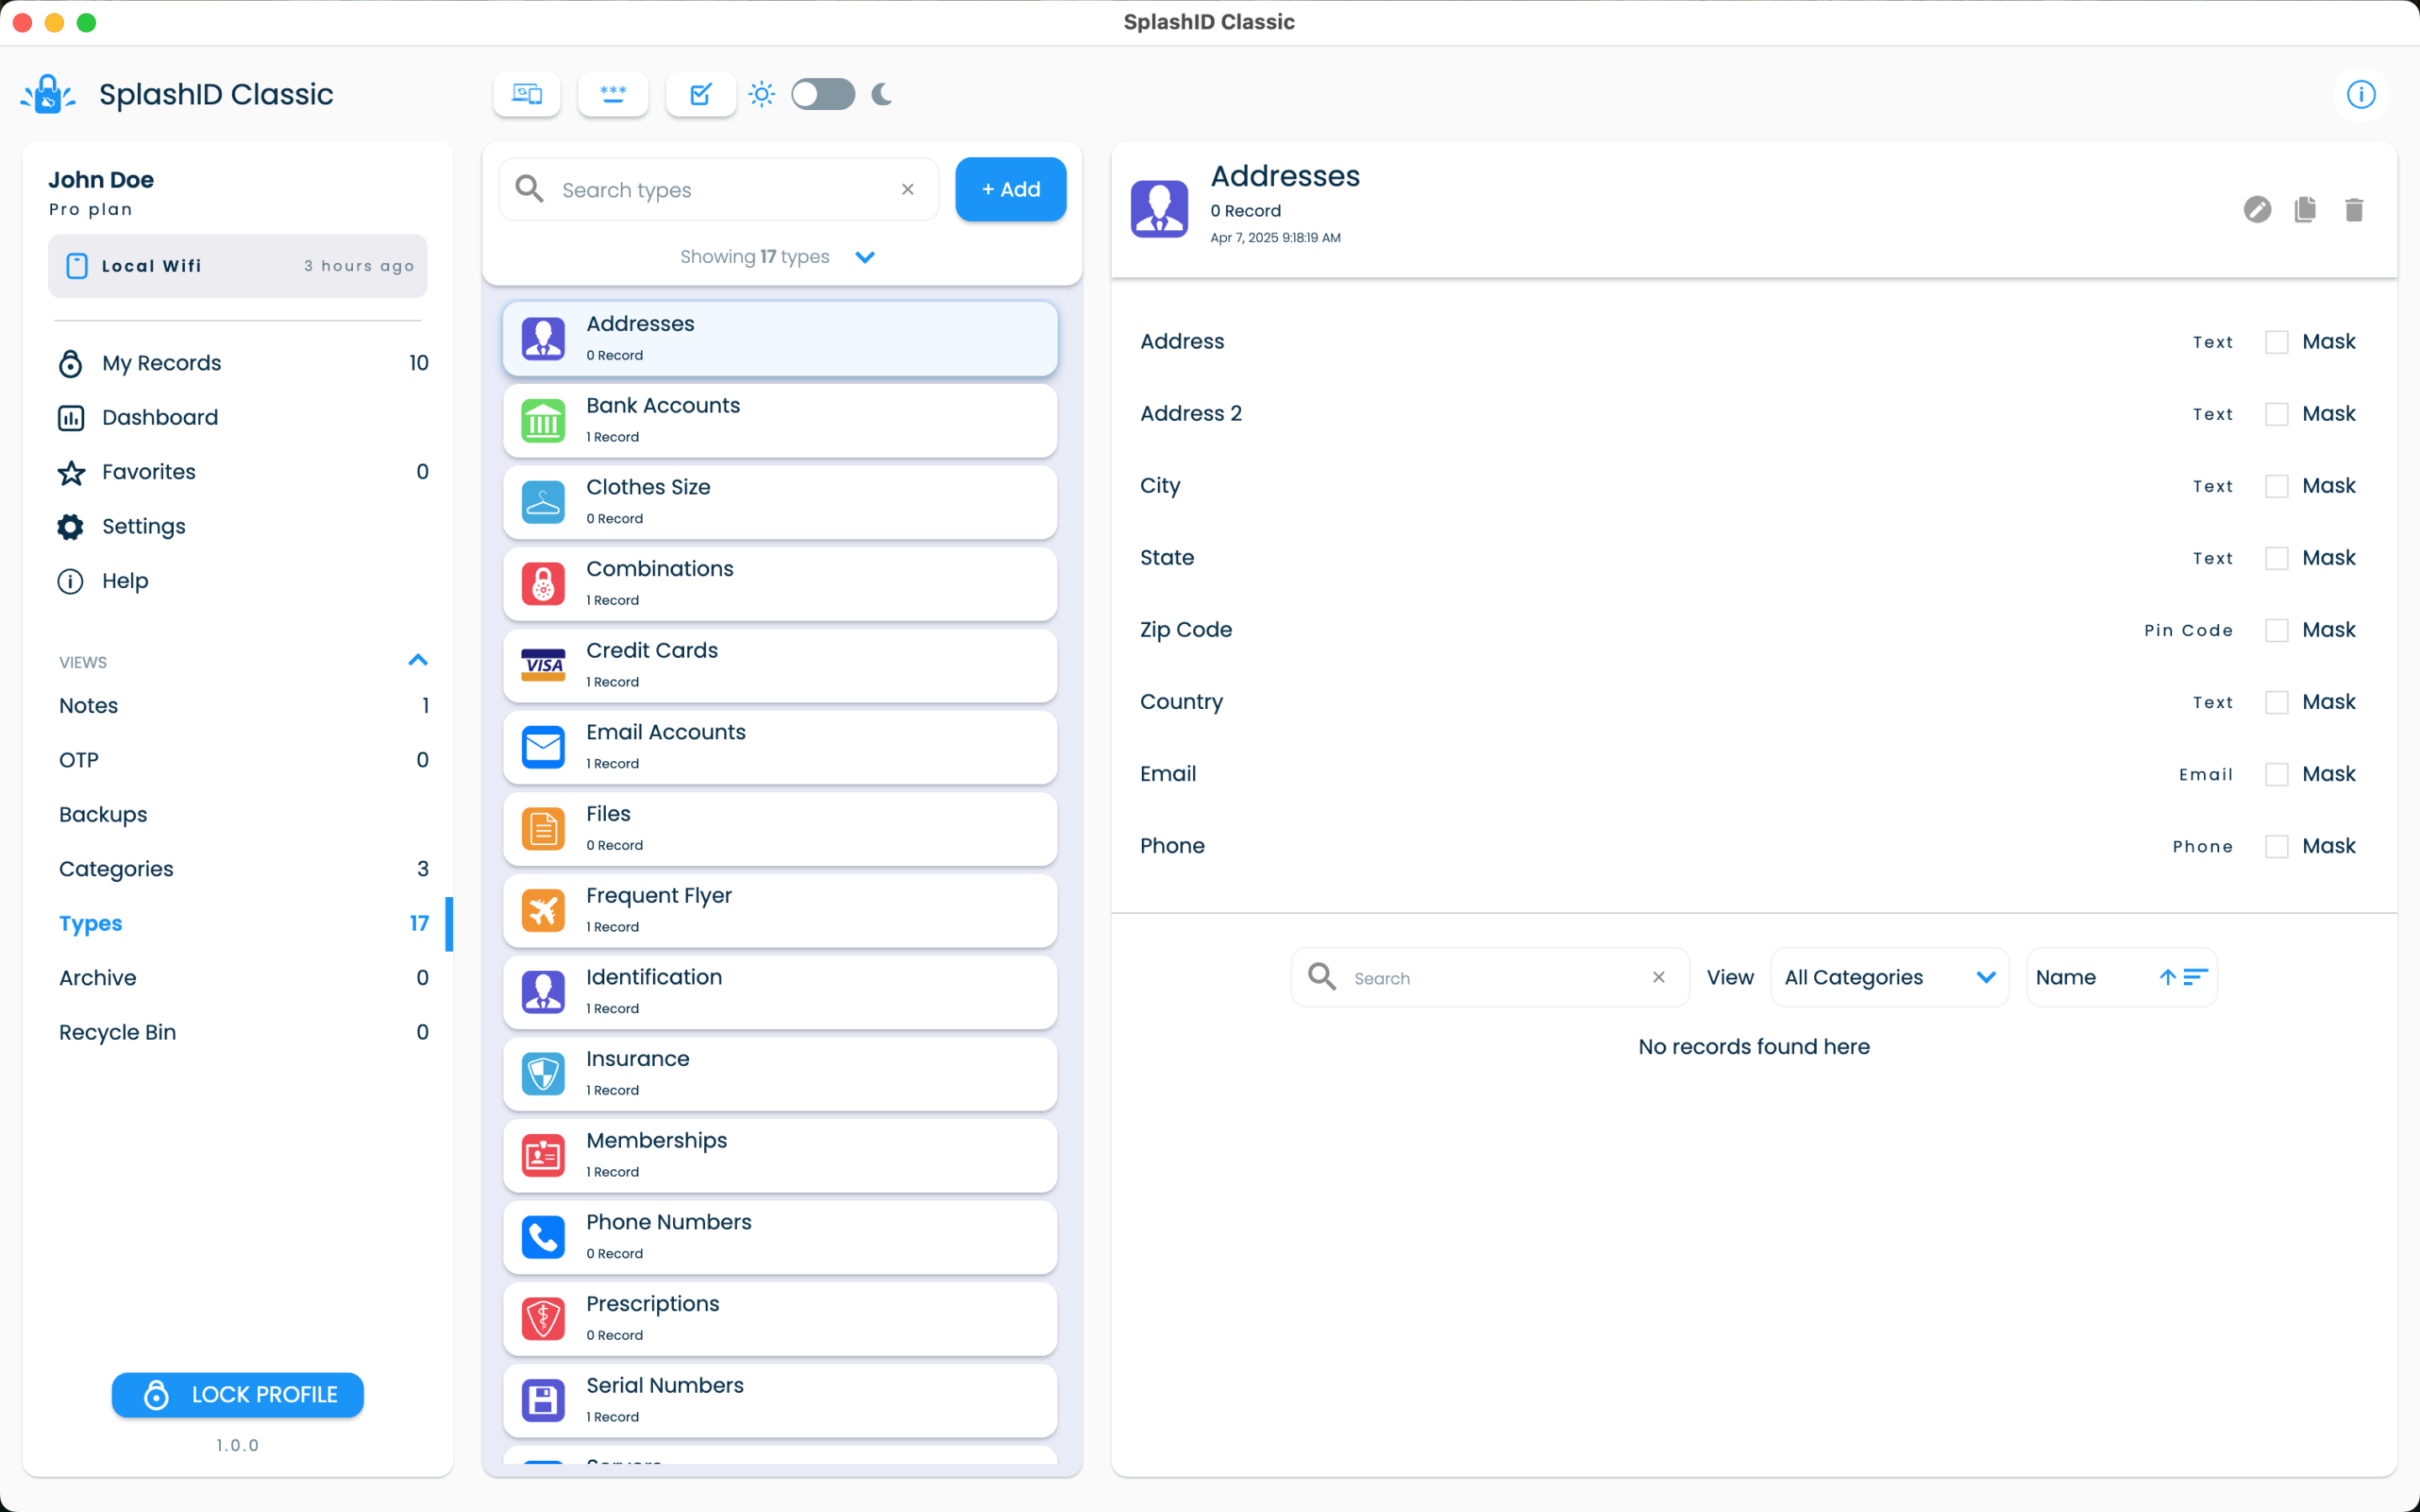Open the Name sort dropdown
The height and width of the screenshot is (1512, 2420).
2121,977
